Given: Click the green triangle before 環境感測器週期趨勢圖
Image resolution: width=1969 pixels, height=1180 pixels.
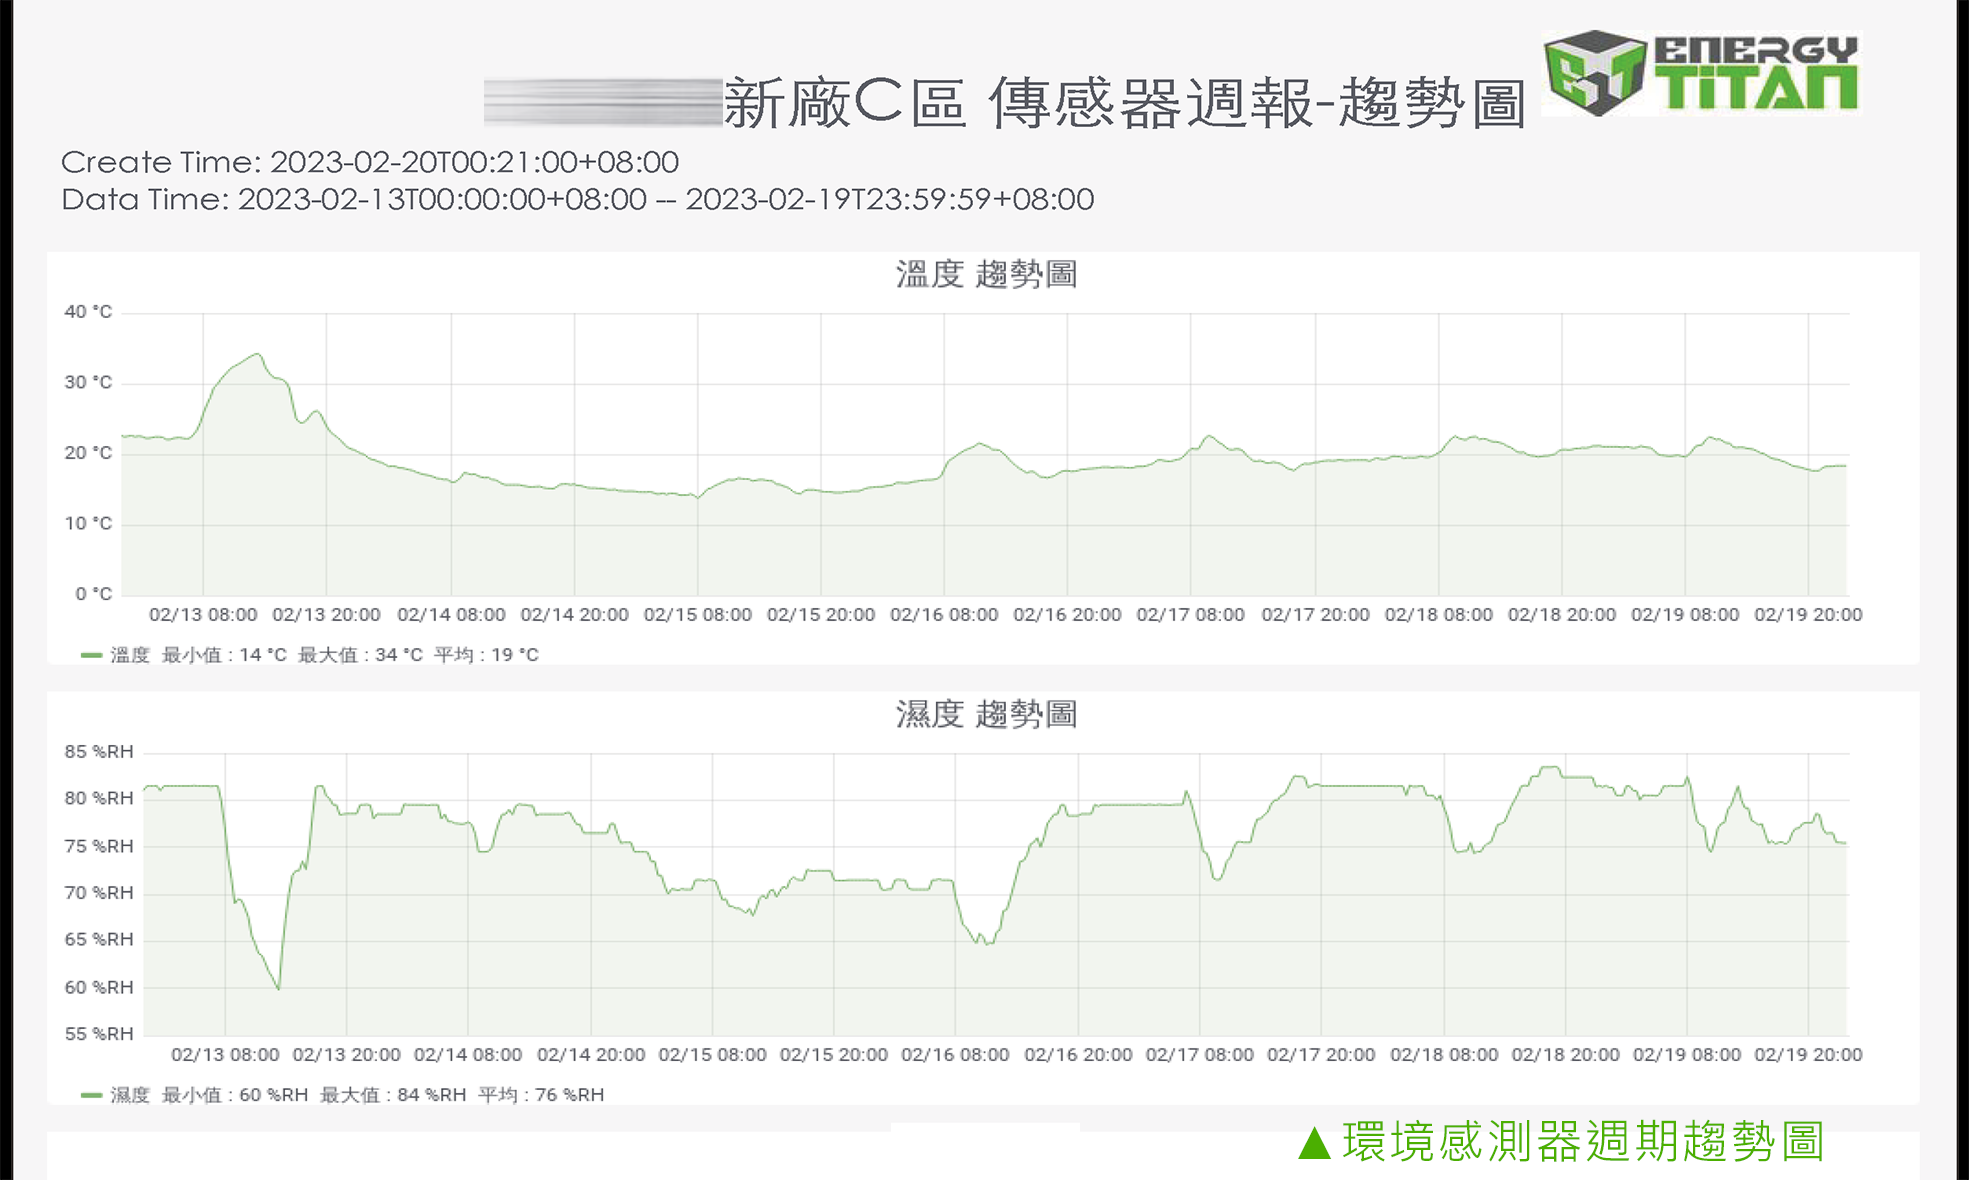Looking at the screenshot, I should coord(1314,1143).
